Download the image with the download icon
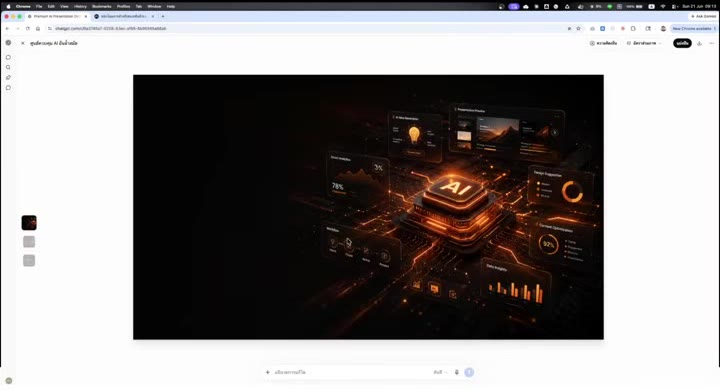720x390 pixels. pos(699,43)
